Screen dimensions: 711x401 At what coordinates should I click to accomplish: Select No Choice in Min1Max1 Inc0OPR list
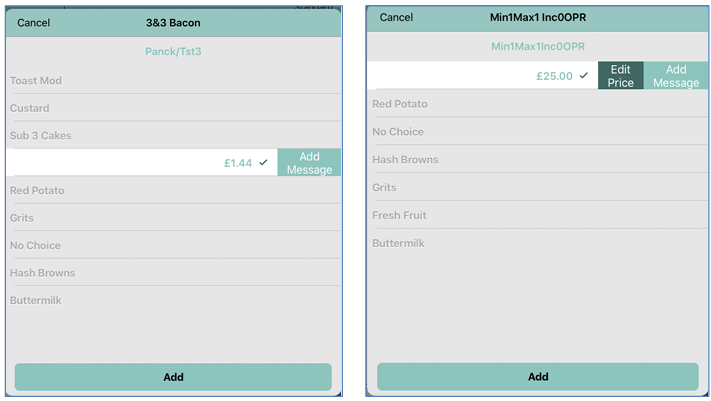[398, 131]
